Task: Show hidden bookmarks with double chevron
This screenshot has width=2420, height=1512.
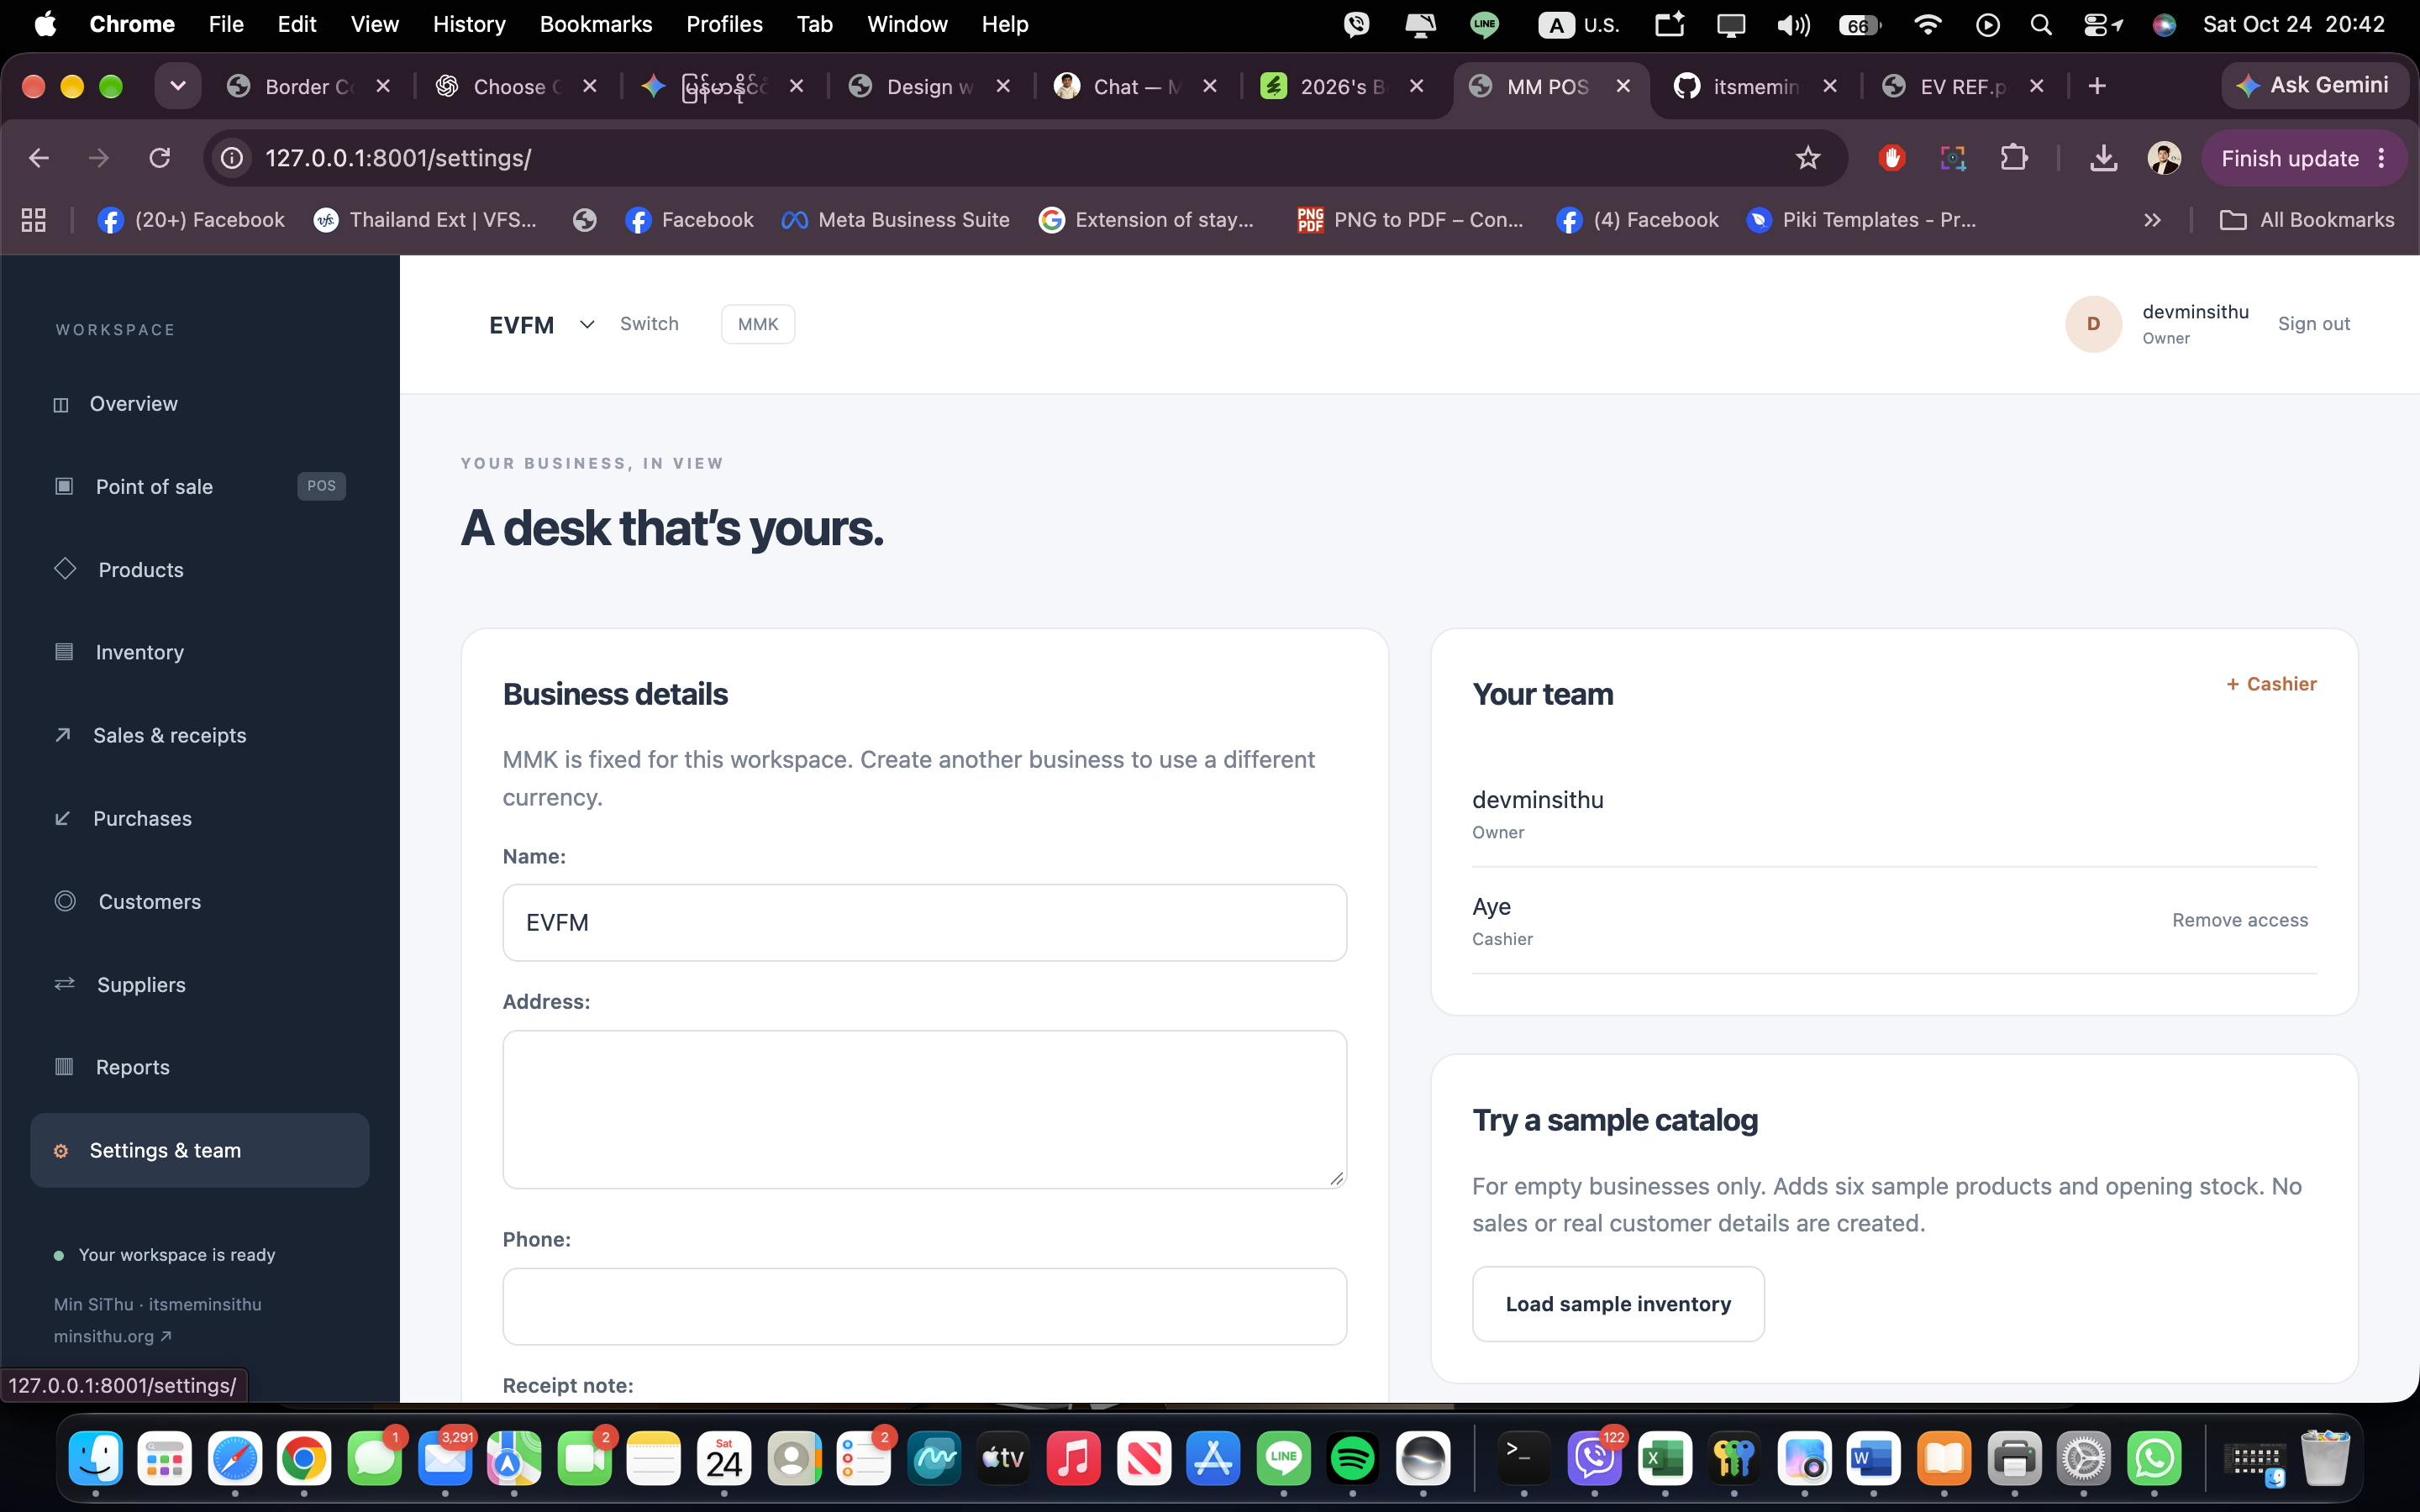Action: 2152,220
